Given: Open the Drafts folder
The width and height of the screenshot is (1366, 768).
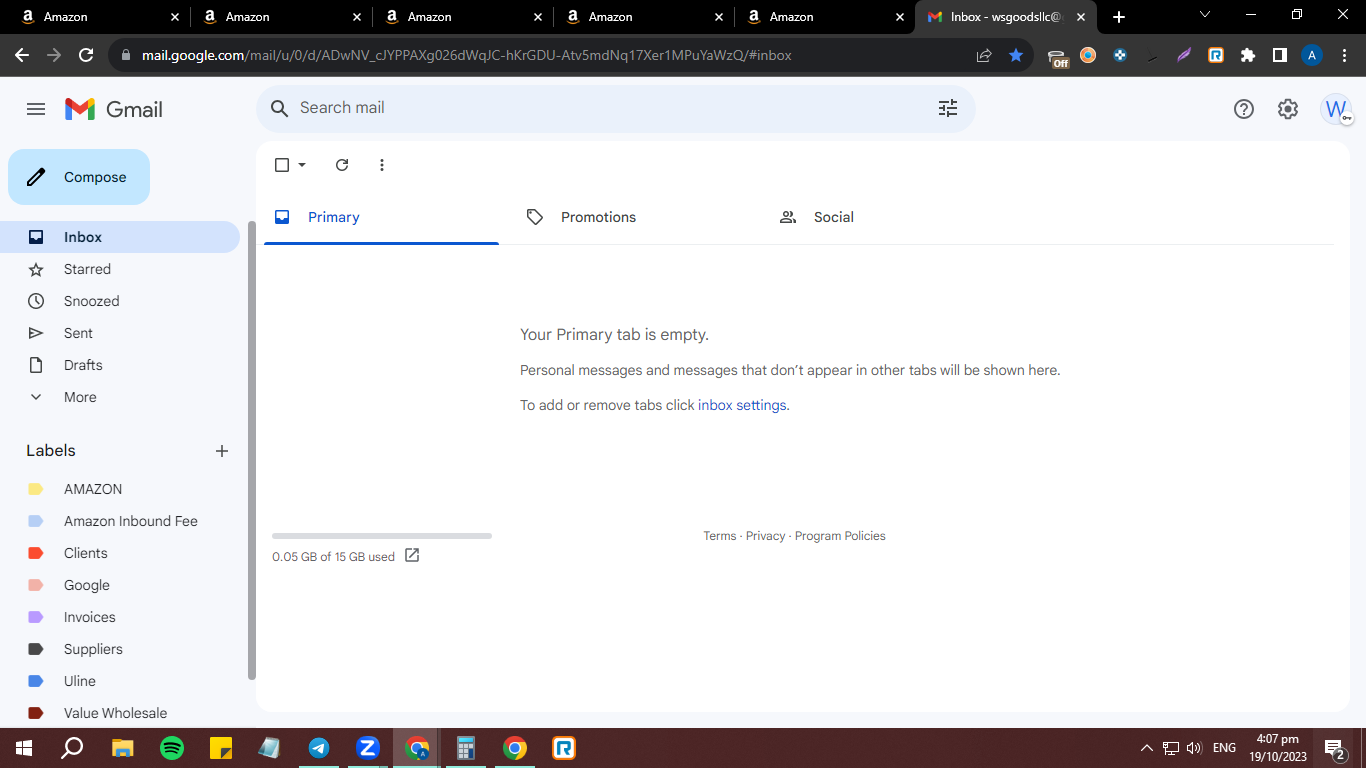Looking at the screenshot, I should (x=120, y=365).
